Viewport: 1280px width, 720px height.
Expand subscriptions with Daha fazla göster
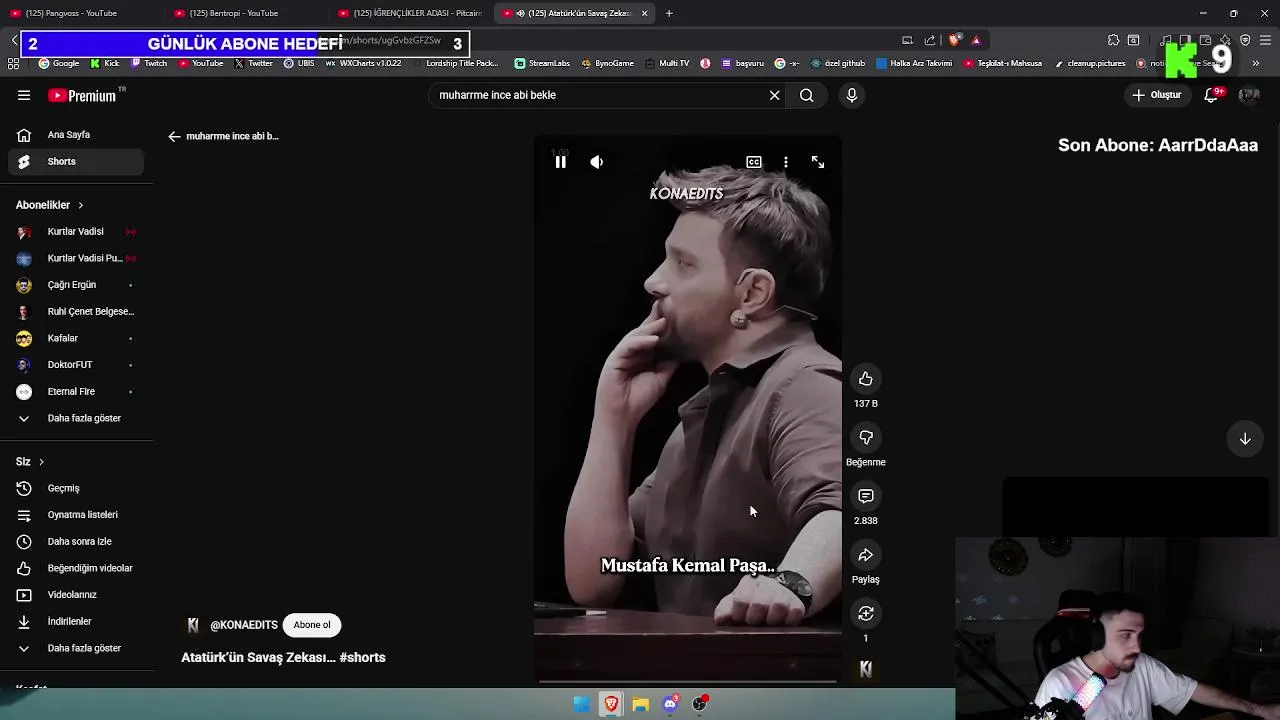pos(76,418)
